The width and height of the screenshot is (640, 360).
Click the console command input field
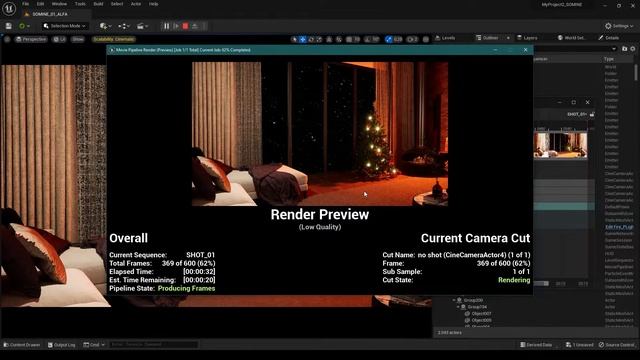pyautogui.click(x=154, y=345)
